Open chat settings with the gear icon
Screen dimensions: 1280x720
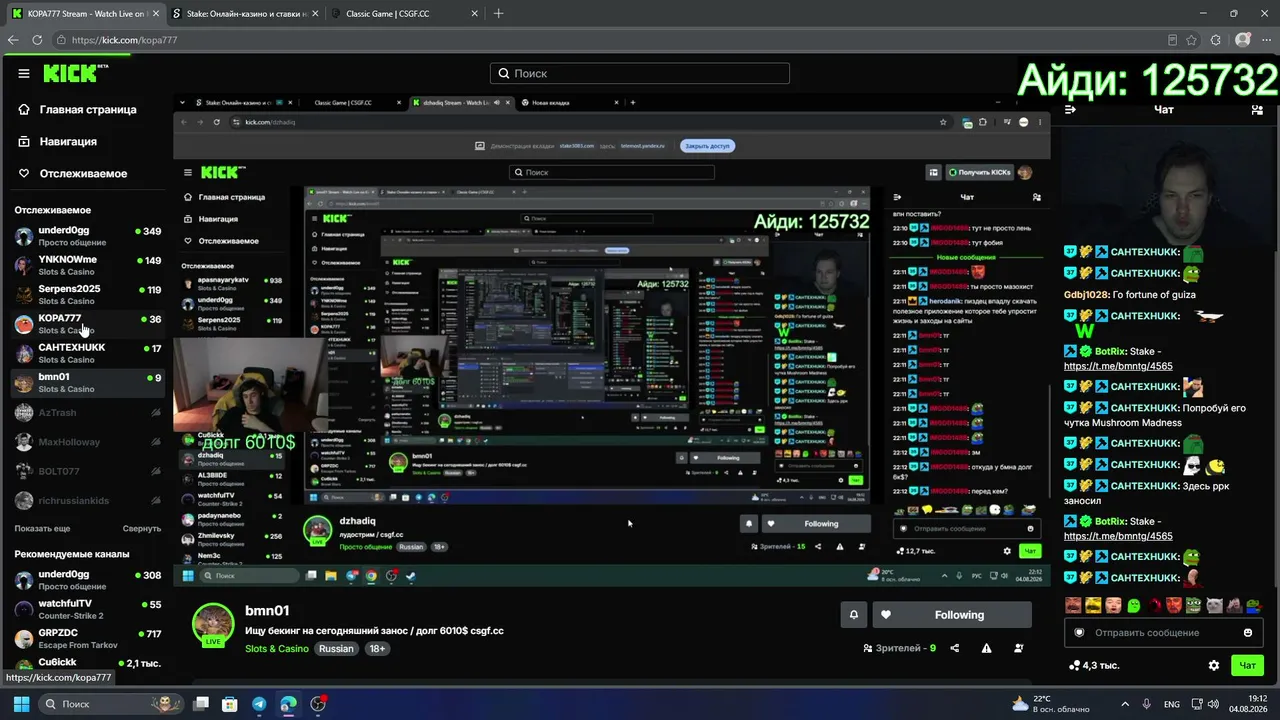point(1214,665)
